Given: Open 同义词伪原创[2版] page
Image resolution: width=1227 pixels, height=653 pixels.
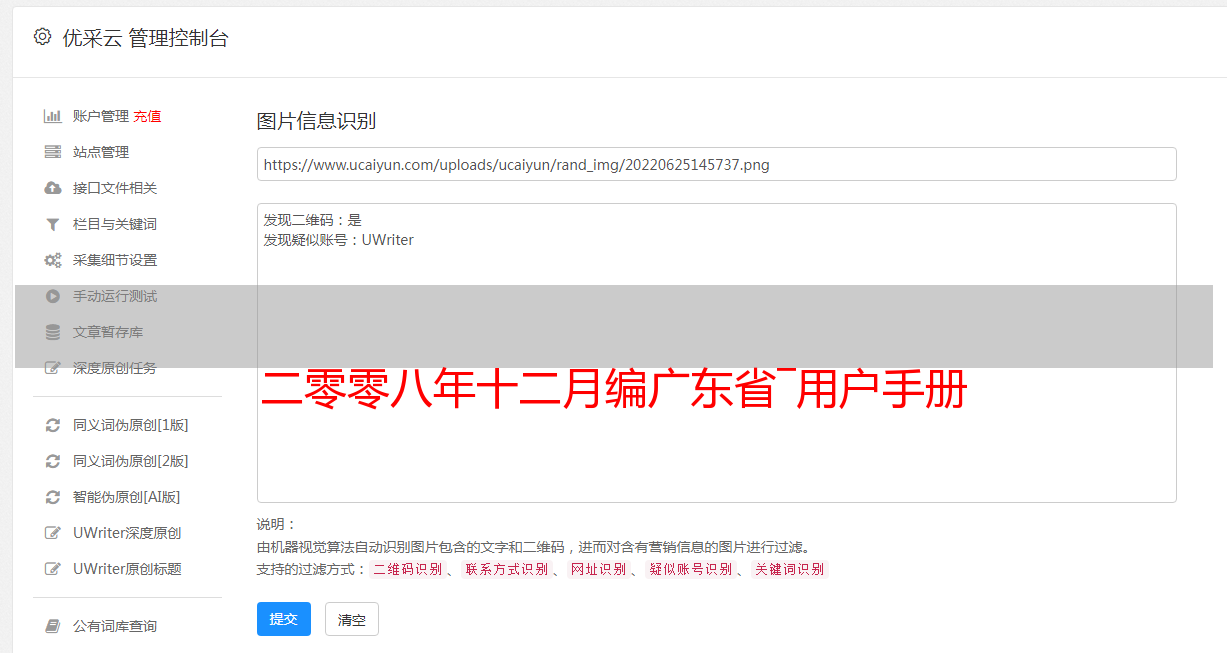Looking at the screenshot, I should tap(130, 461).
